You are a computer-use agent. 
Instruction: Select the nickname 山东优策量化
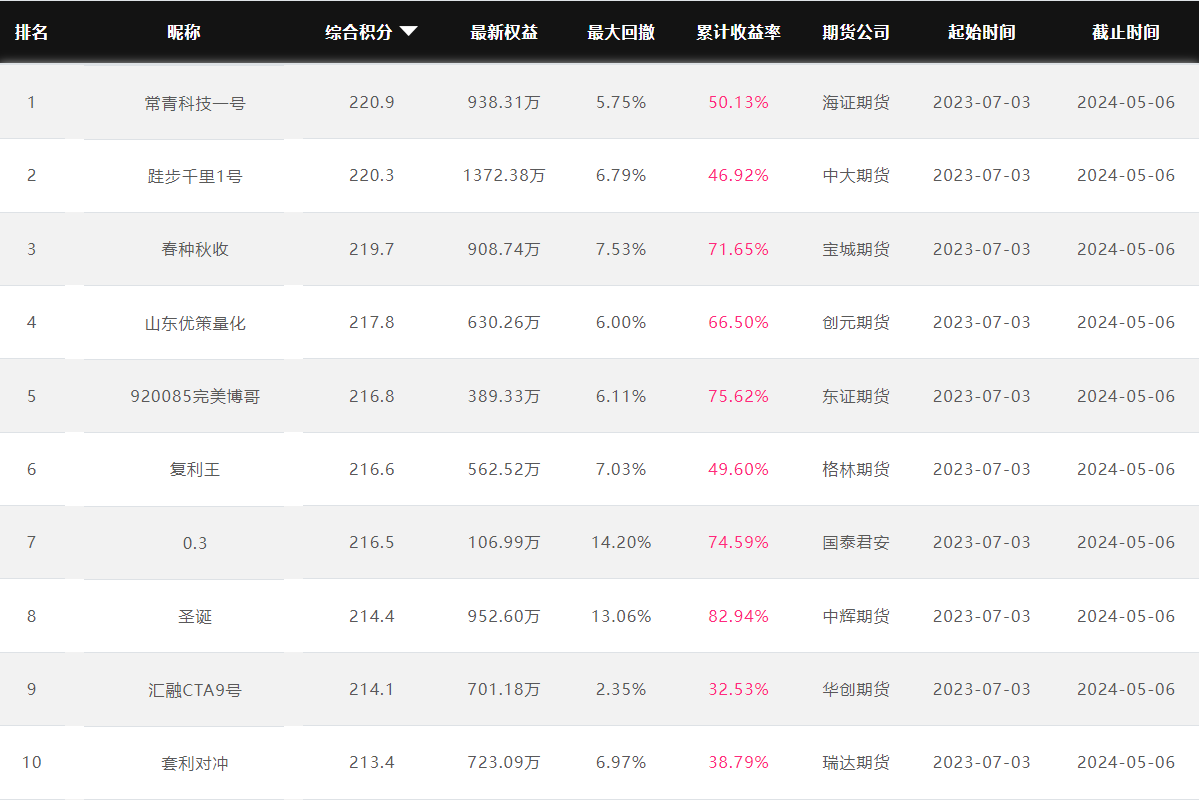(x=195, y=323)
